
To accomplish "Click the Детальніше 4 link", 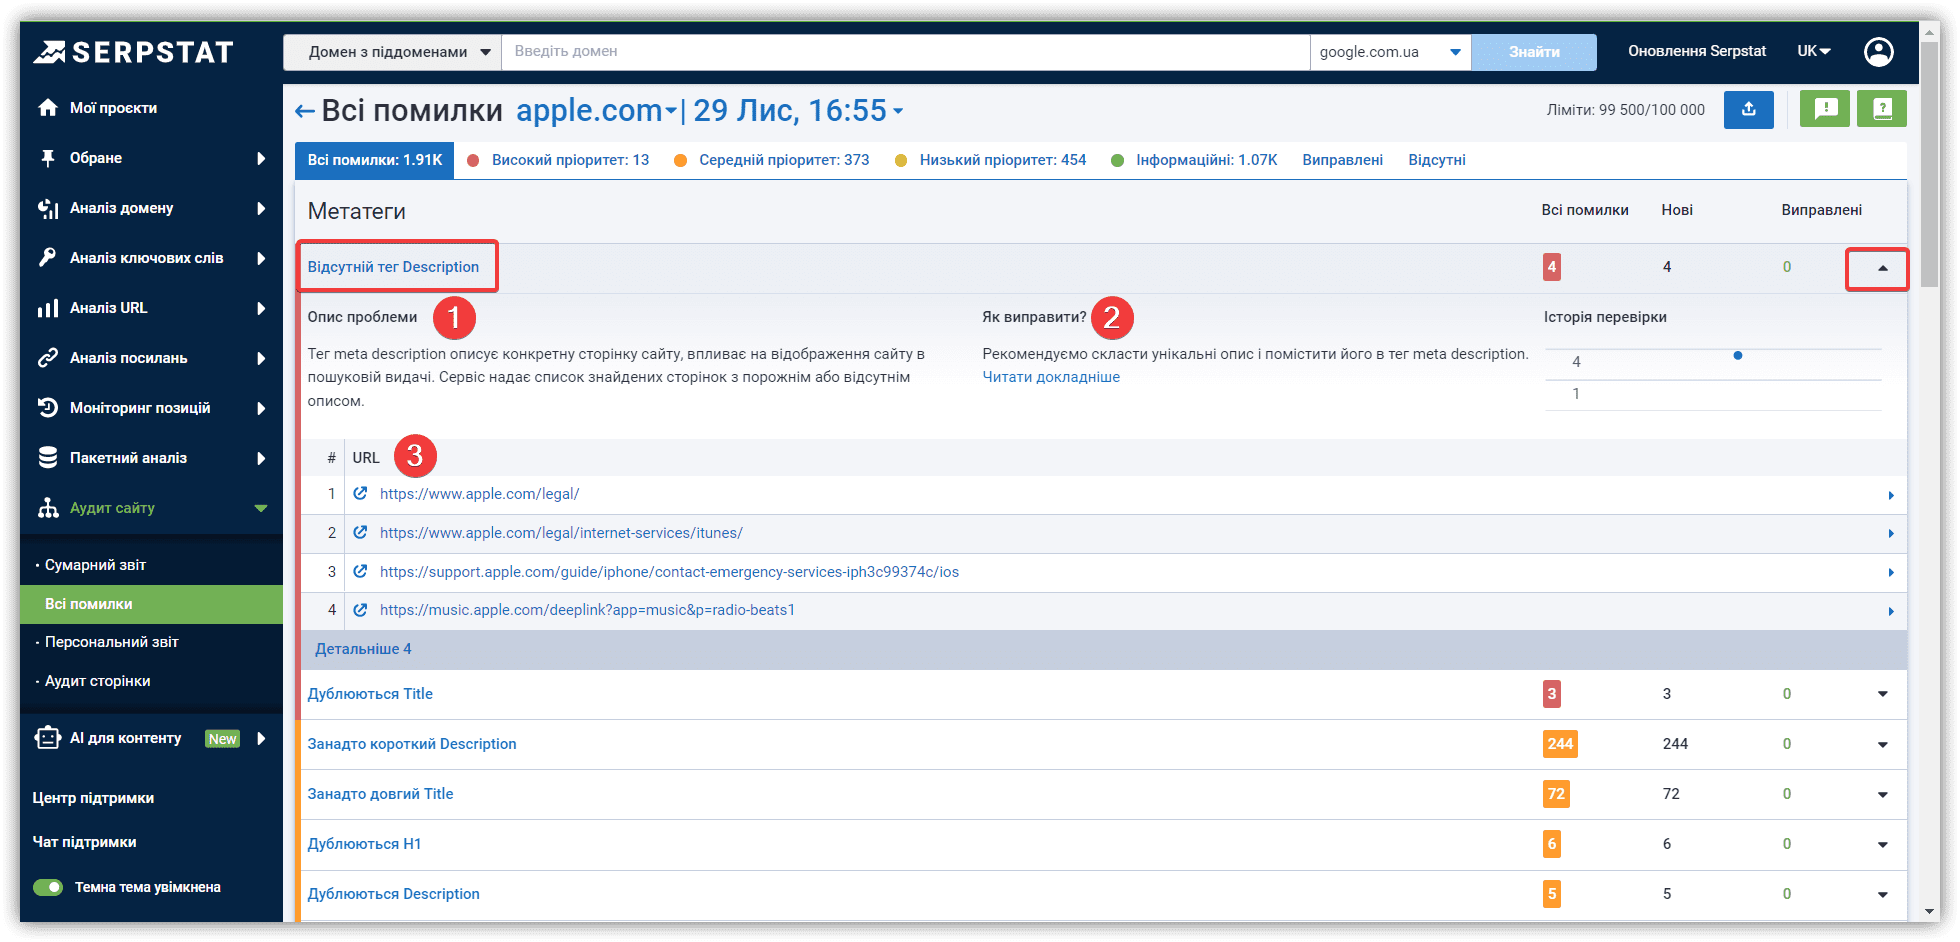I will [x=363, y=649].
